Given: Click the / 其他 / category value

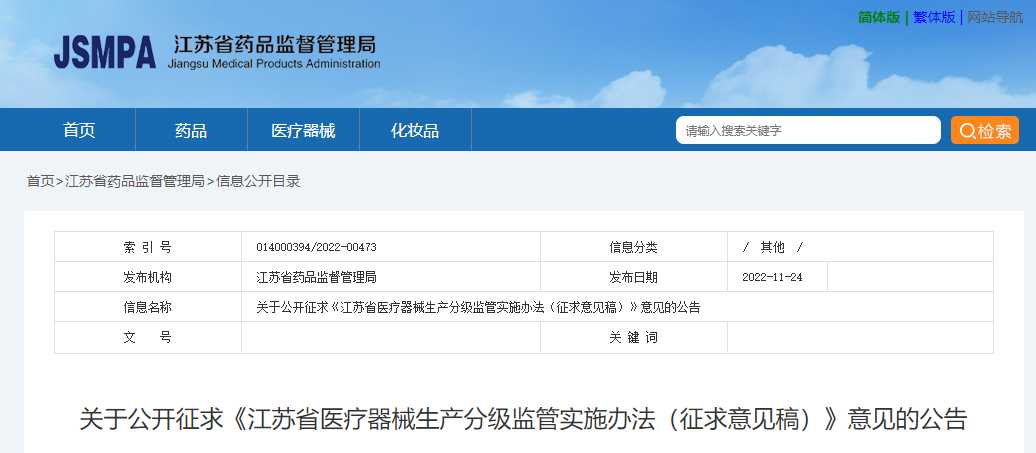Looking at the screenshot, I should pyautogui.click(x=773, y=248).
